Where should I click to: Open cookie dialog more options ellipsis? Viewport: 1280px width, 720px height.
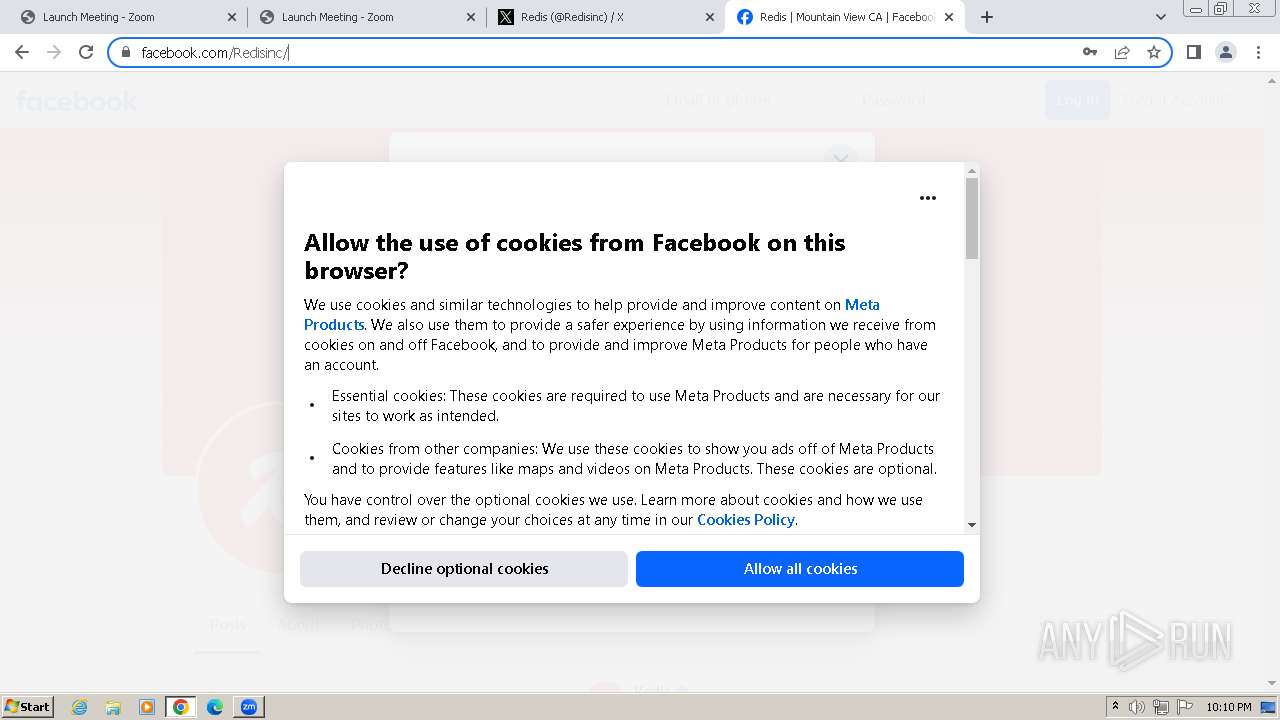tap(928, 198)
